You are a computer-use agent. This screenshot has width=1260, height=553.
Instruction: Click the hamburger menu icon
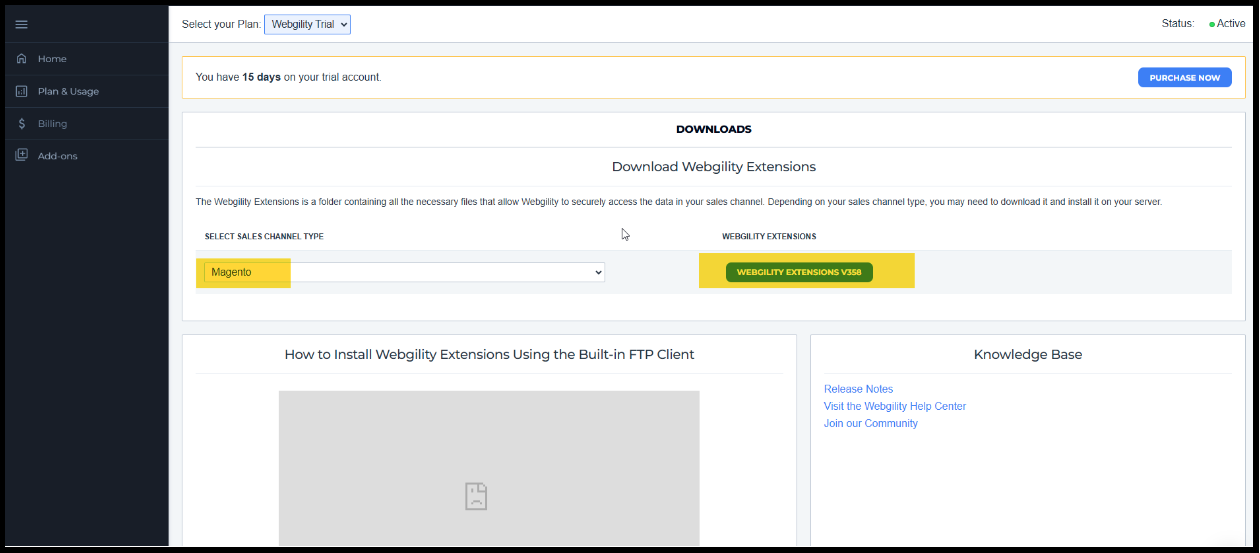(21, 24)
